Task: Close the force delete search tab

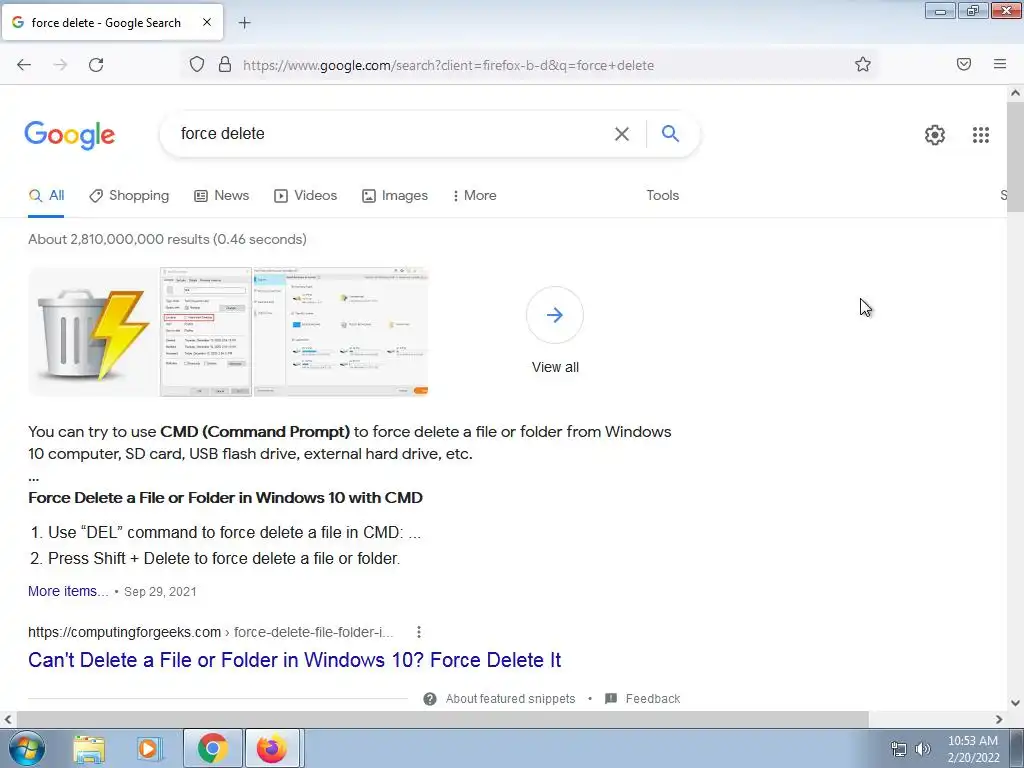Action: point(207,22)
